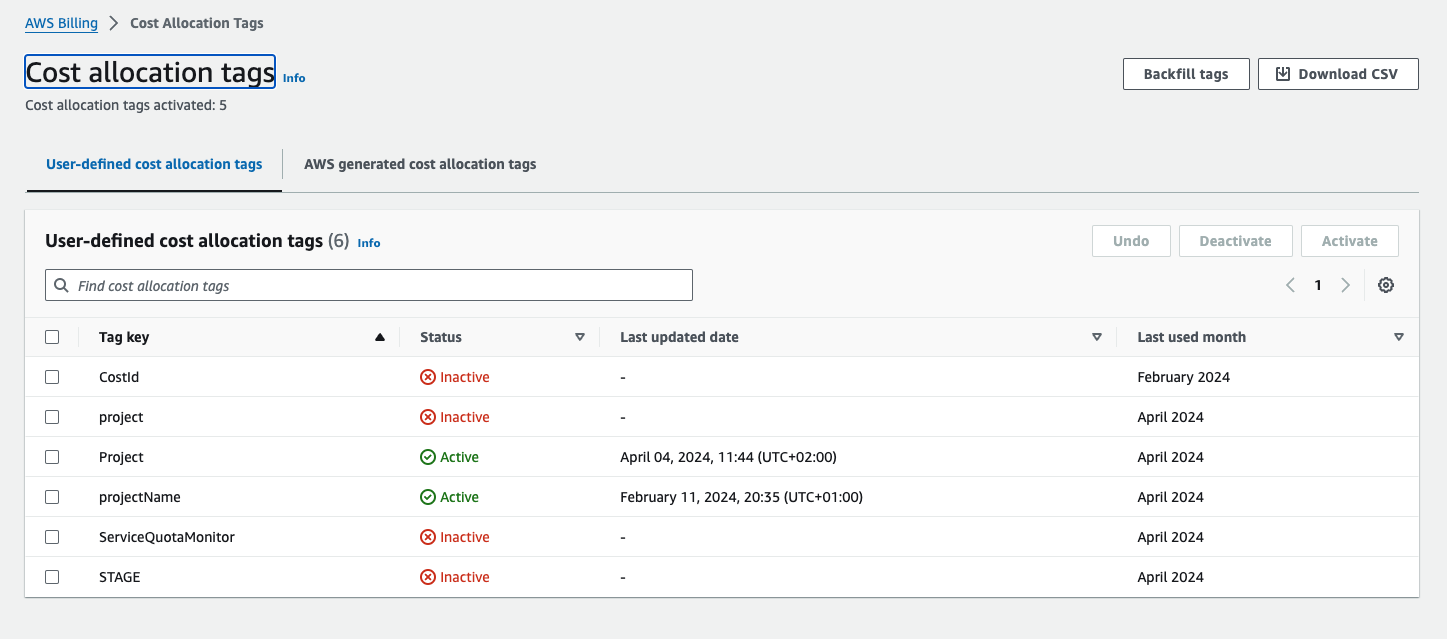Click the Project Active checkmark icon
The image size is (1447, 639).
pyautogui.click(x=428, y=457)
